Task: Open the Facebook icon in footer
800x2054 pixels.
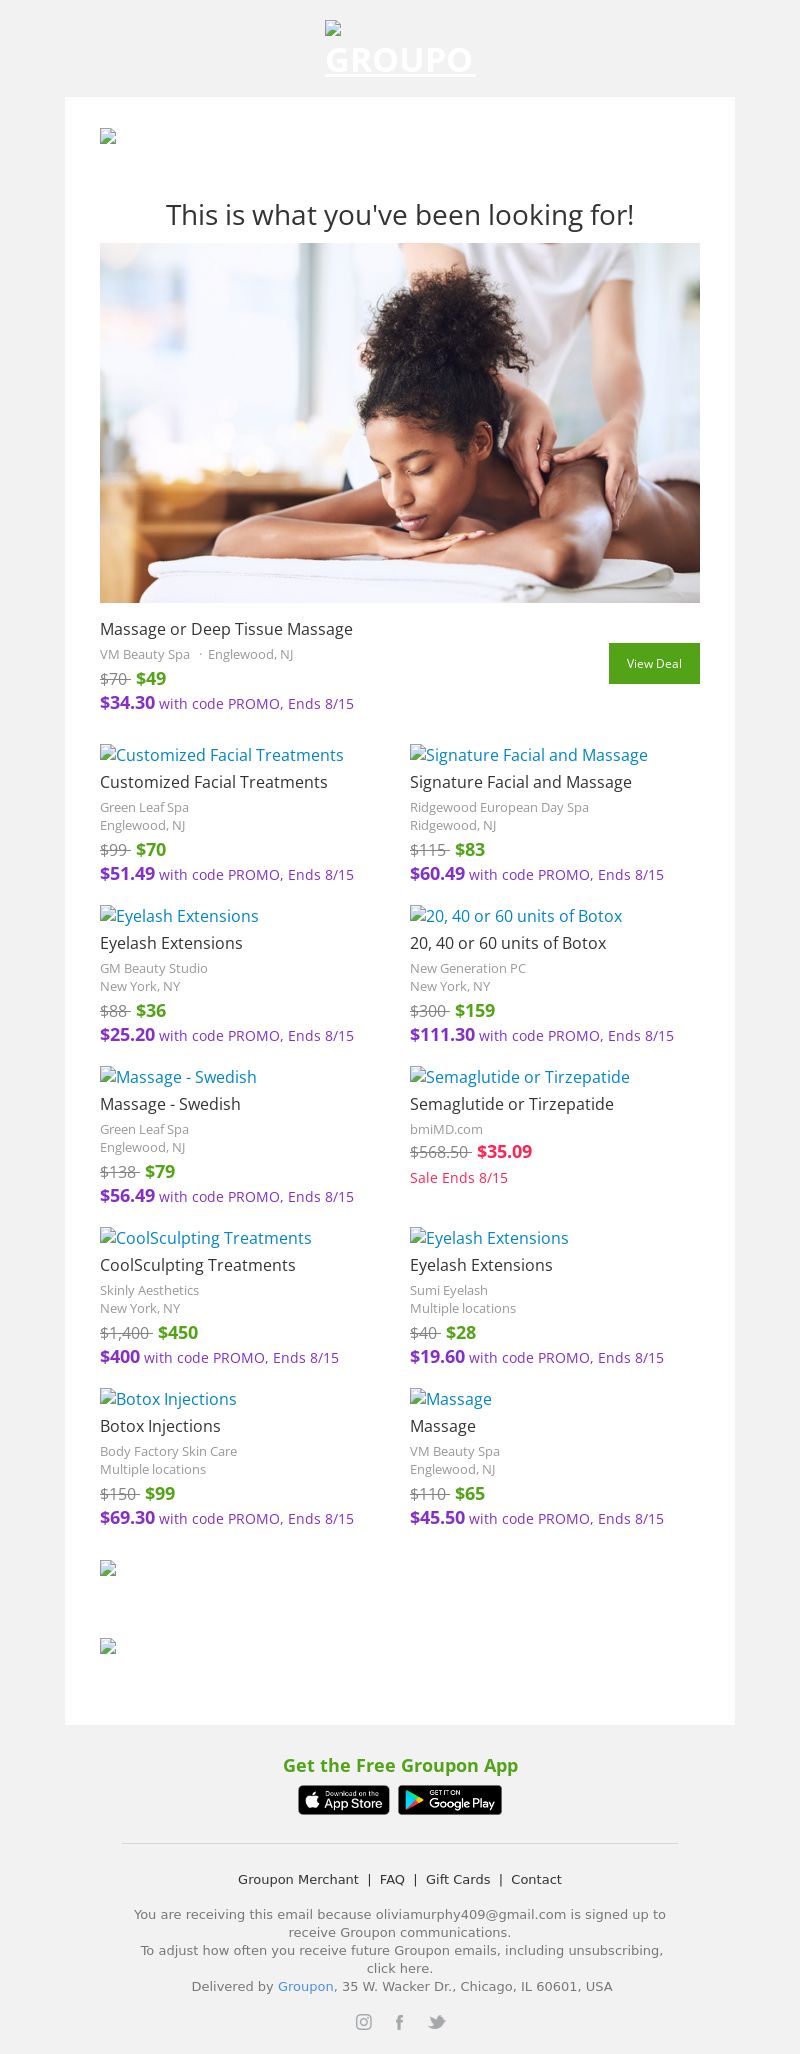Action: point(399,2022)
